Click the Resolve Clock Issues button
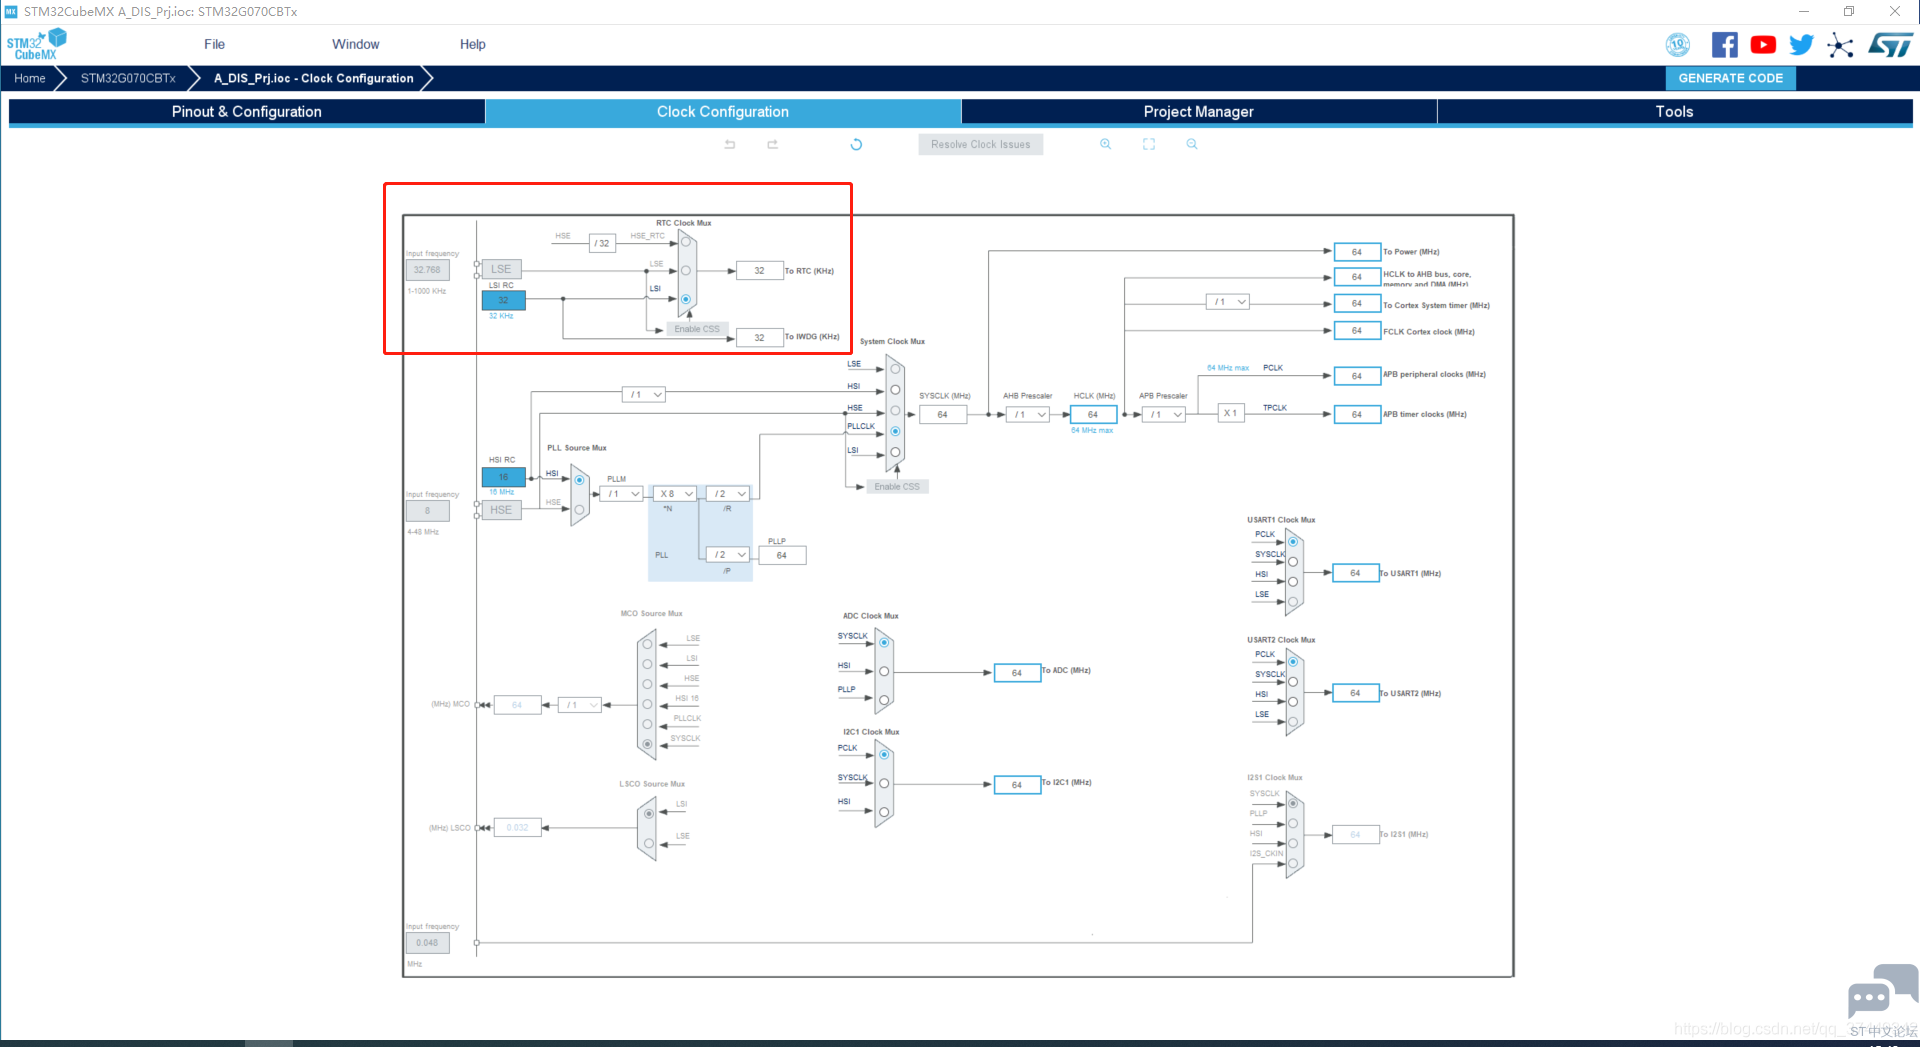Image resolution: width=1927 pixels, height=1047 pixels. [x=981, y=145]
